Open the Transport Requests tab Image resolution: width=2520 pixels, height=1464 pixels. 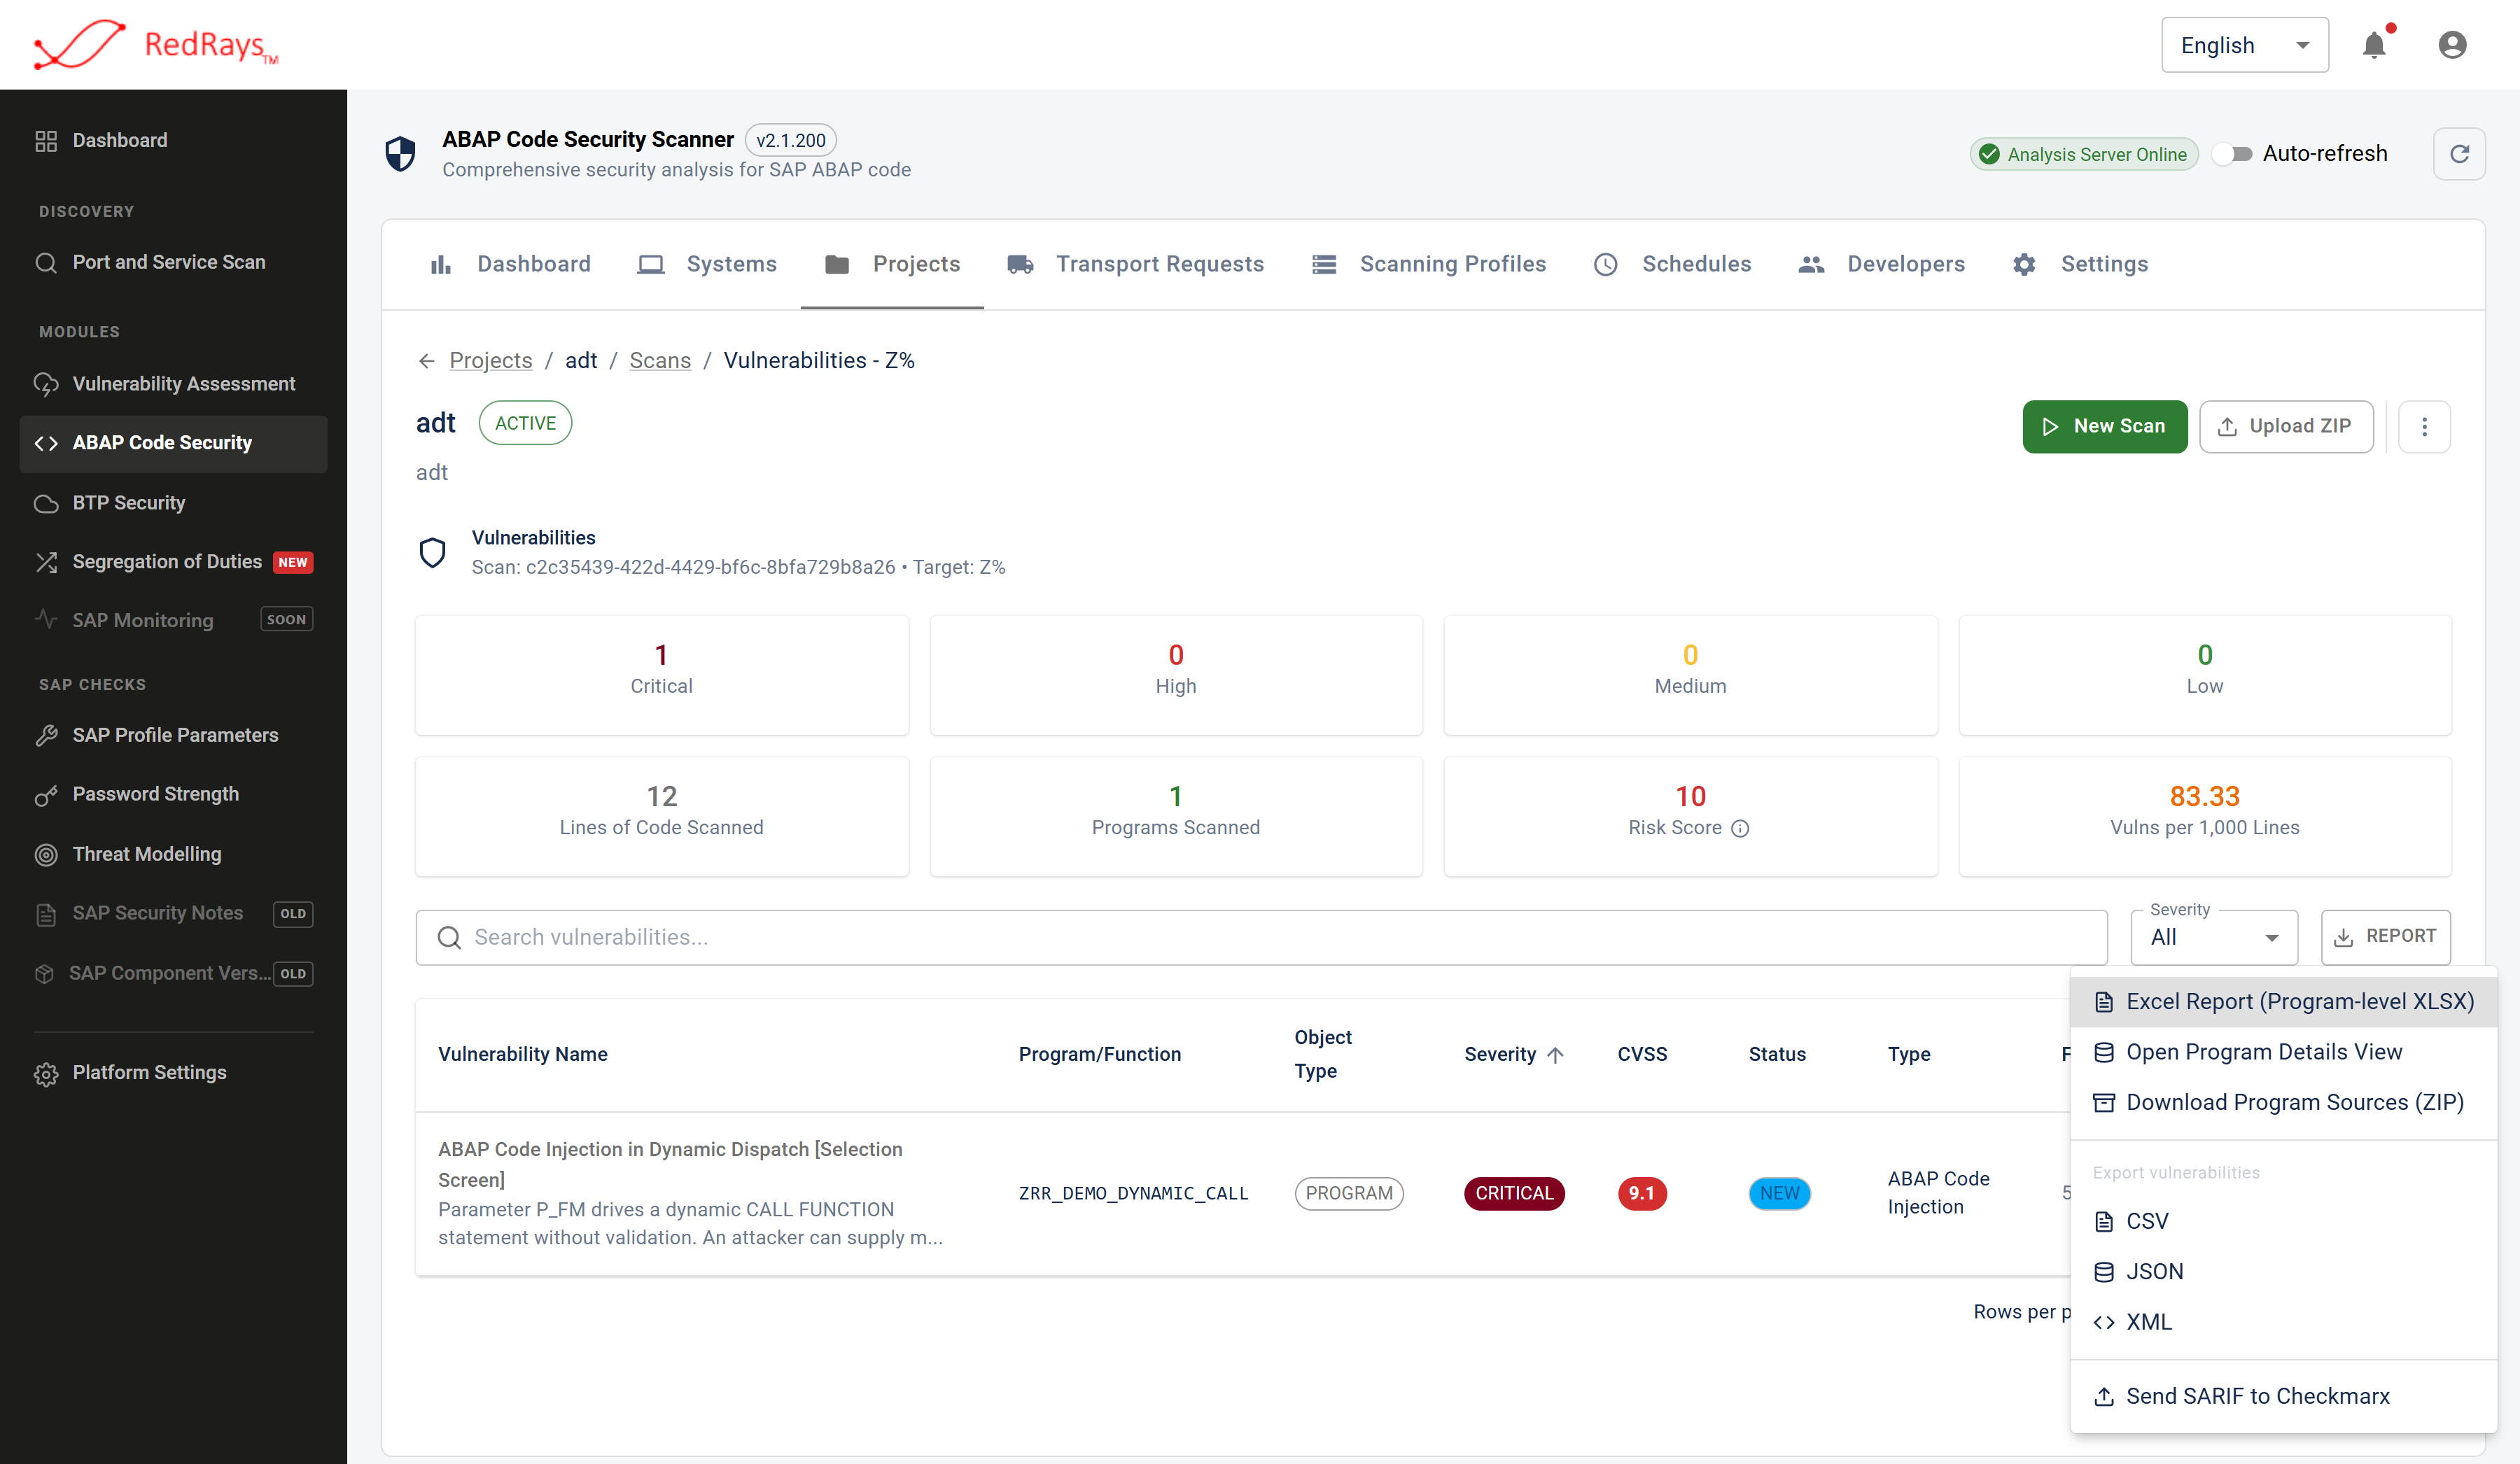(x=1136, y=264)
